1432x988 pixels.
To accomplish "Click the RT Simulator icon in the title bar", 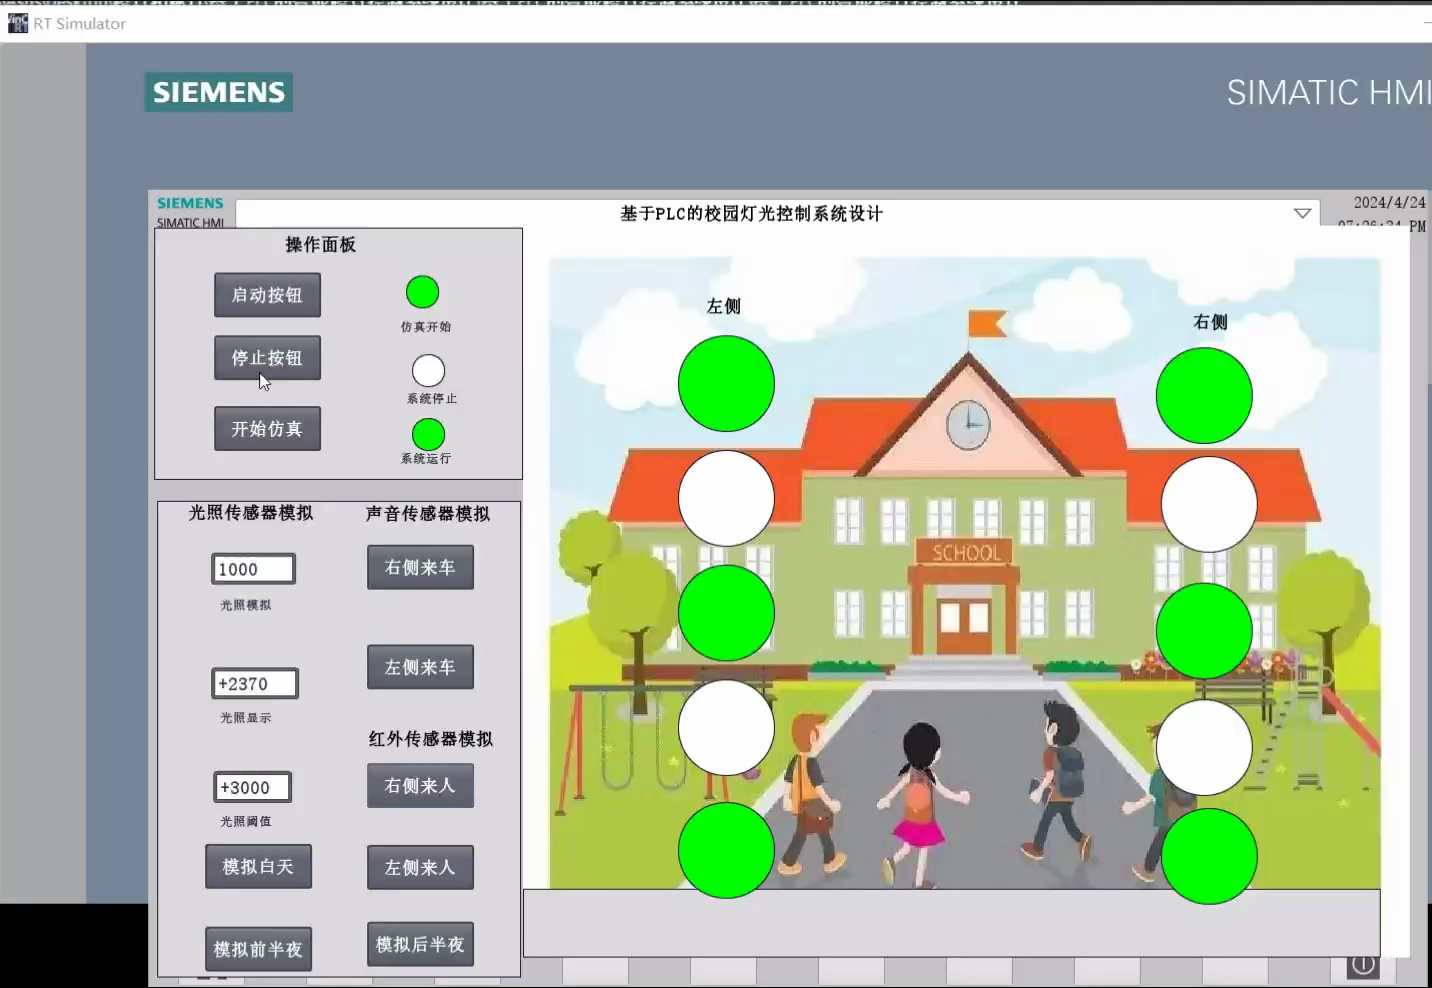I will click(x=17, y=22).
